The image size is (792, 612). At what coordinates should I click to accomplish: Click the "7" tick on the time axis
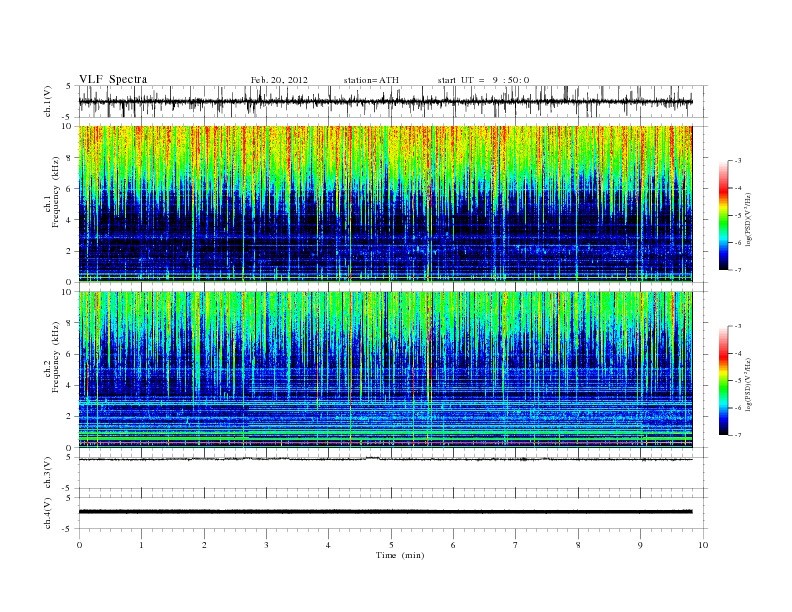point(516,545)
